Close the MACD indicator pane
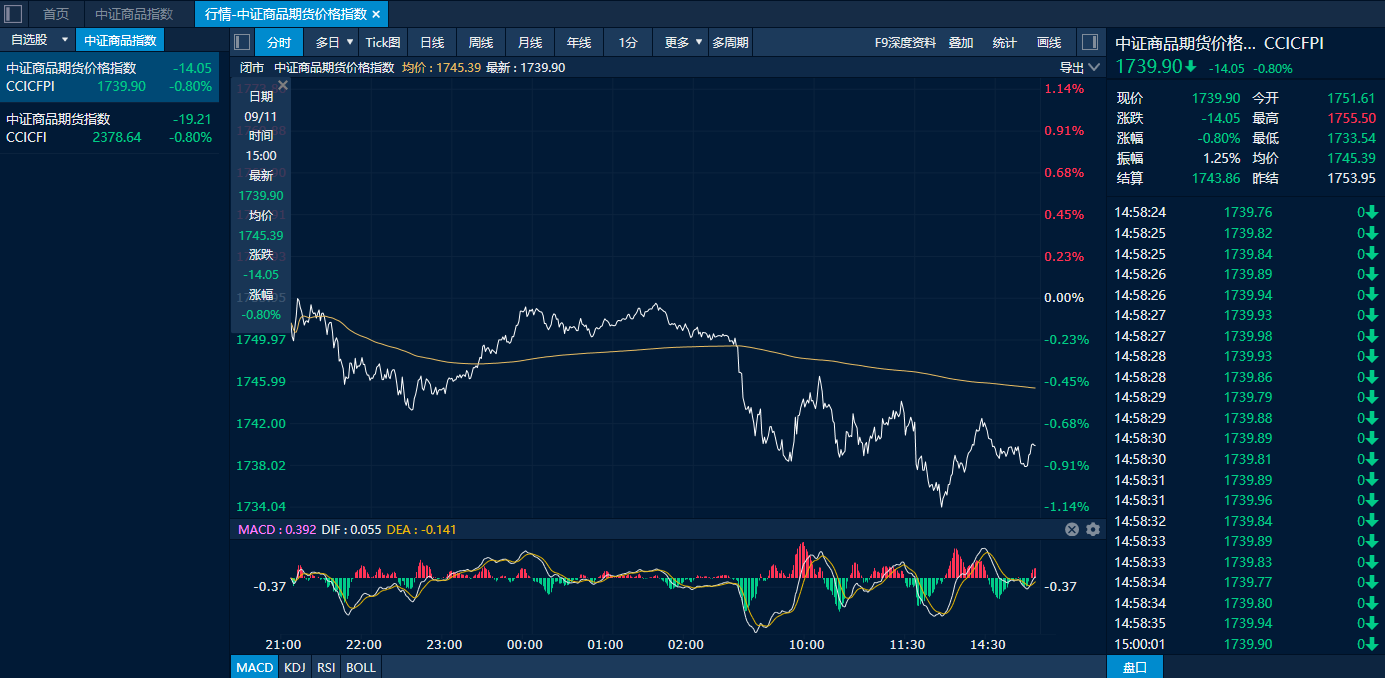The height and width of the screenshot is (678, 1385). pos(1072,529)
